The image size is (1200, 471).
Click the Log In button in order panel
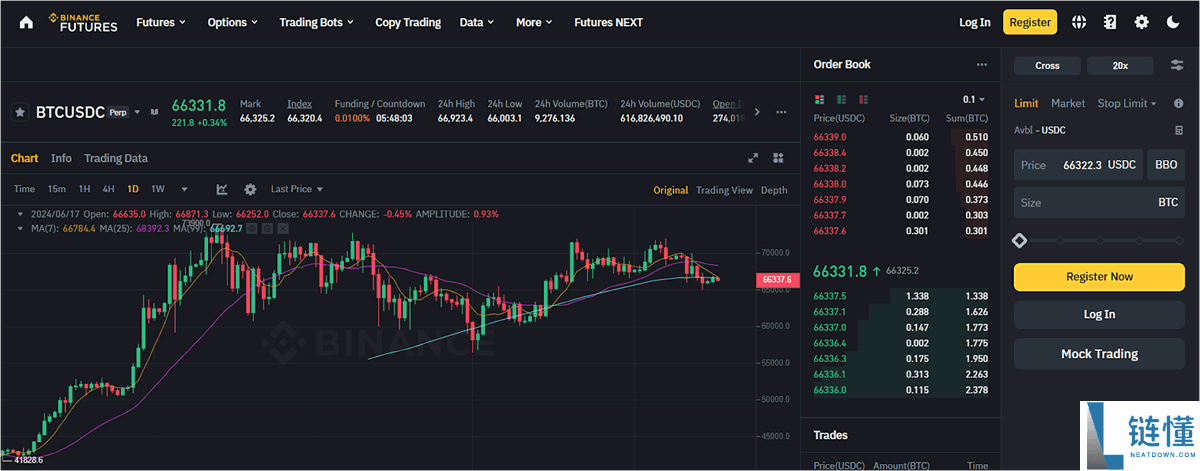[1100, 314]
